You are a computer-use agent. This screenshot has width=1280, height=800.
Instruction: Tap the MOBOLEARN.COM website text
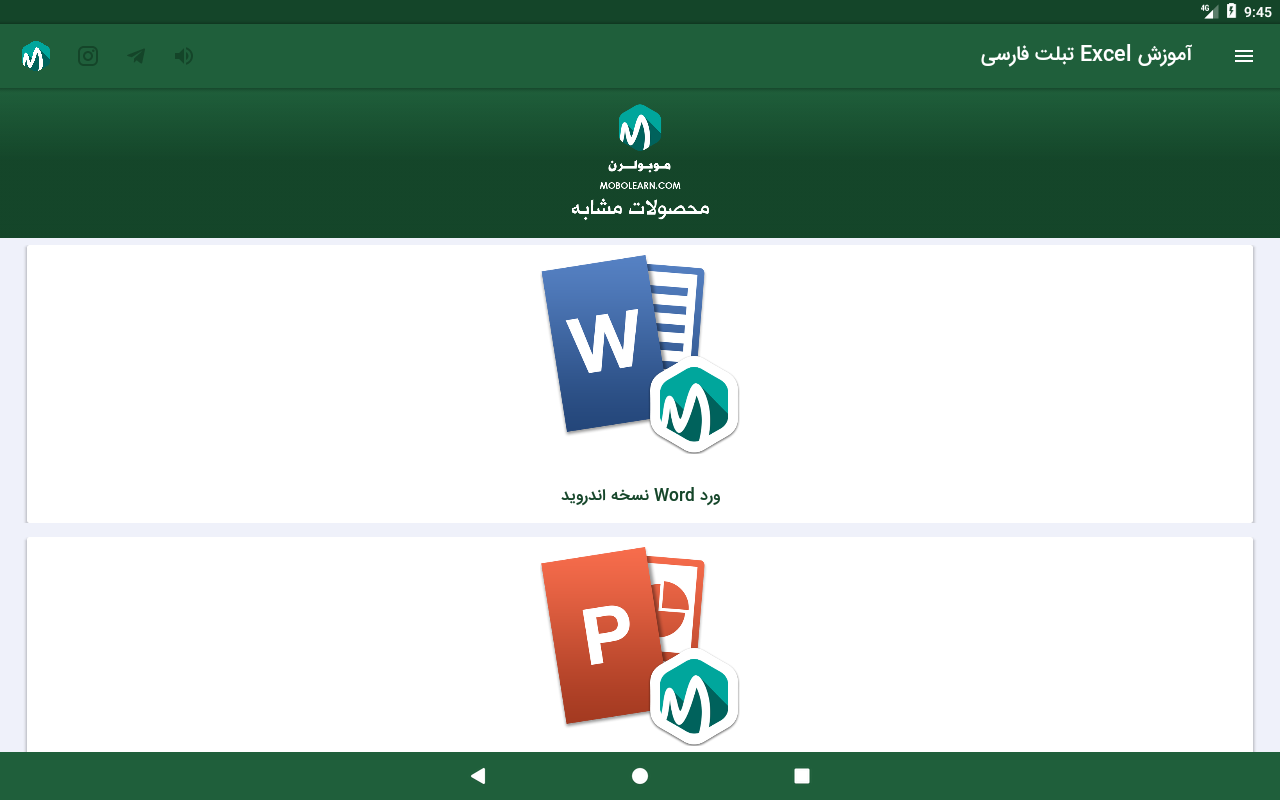pos(640,186)
